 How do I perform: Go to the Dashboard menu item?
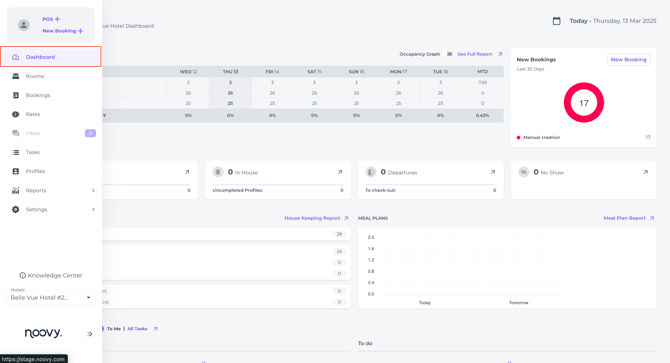coord(51,57)
